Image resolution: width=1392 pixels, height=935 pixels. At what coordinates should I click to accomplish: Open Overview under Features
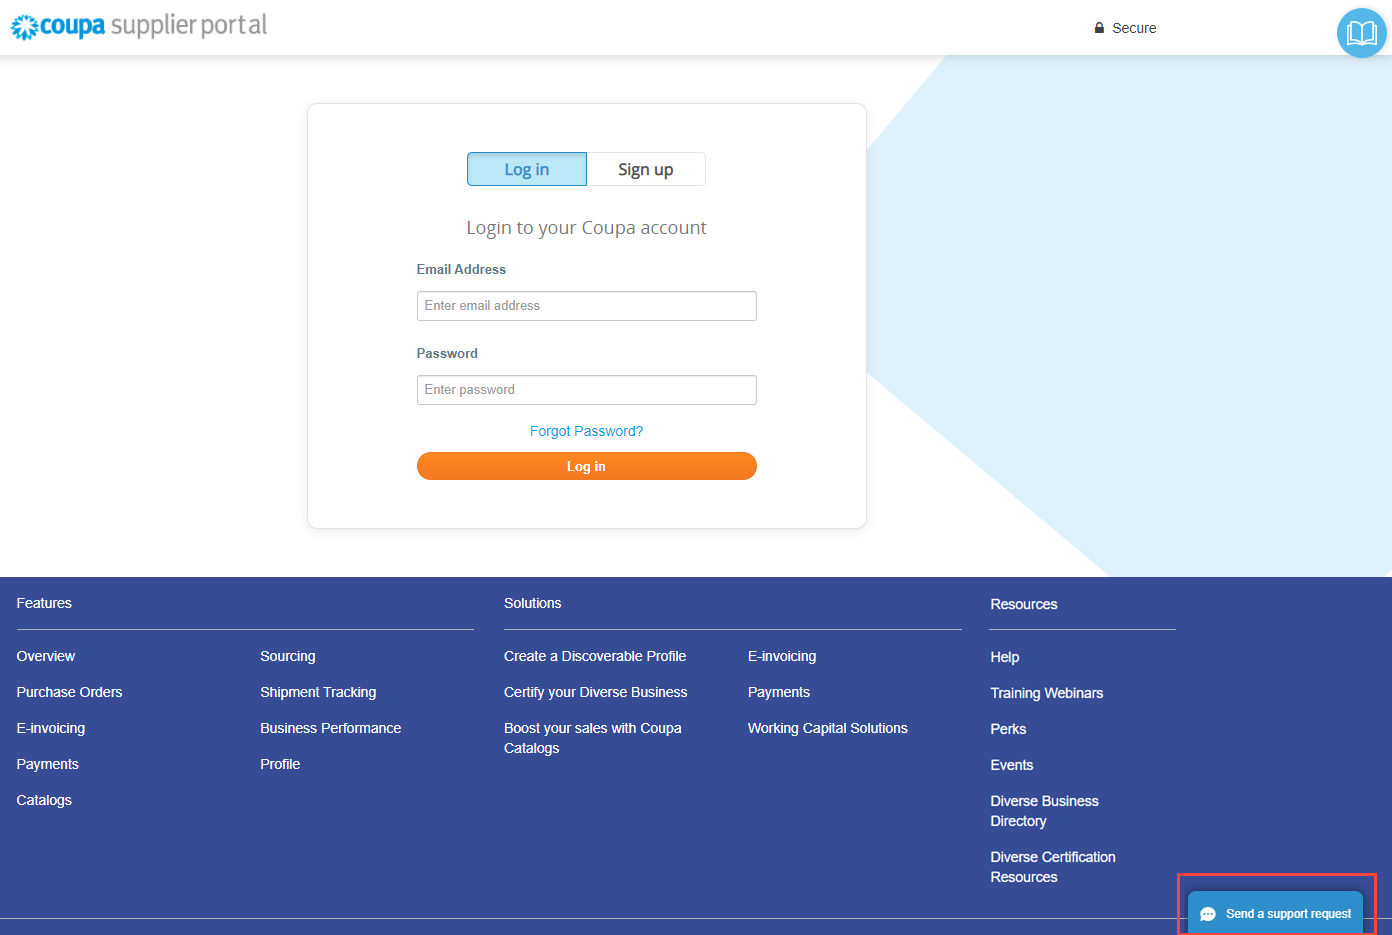tap(46, 656)
